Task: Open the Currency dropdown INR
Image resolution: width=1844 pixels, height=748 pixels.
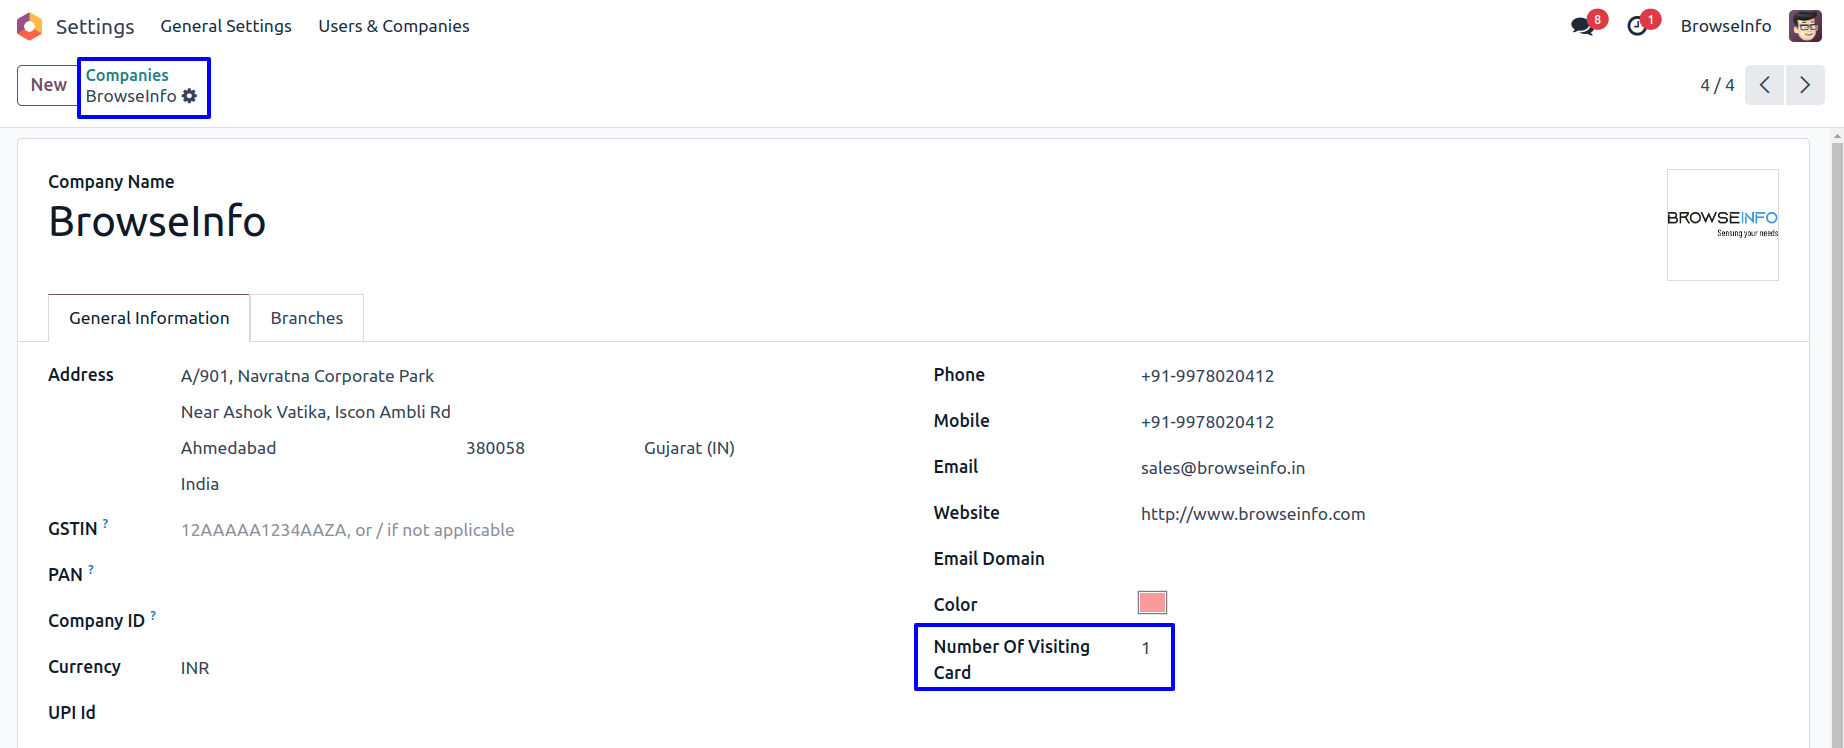Action: [x=195, y=668]
